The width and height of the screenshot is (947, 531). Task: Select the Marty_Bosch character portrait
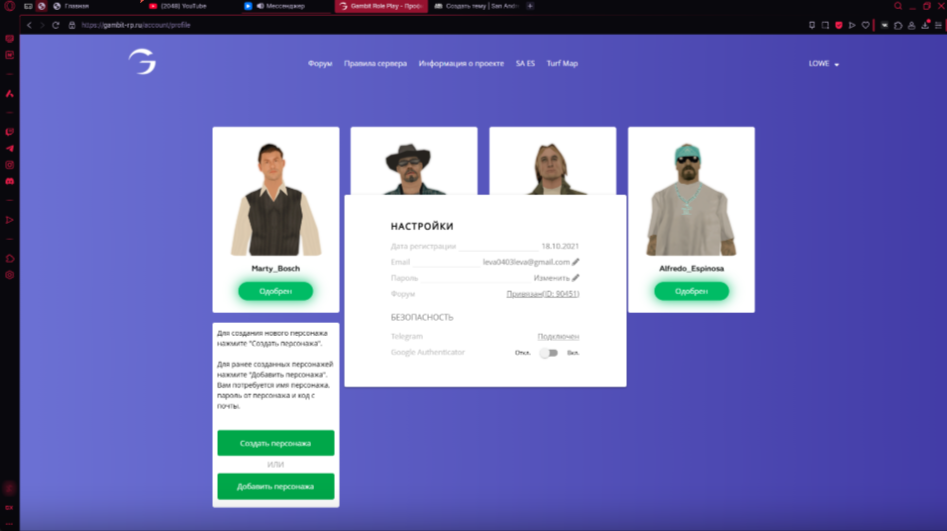click(x=275, y=200)
